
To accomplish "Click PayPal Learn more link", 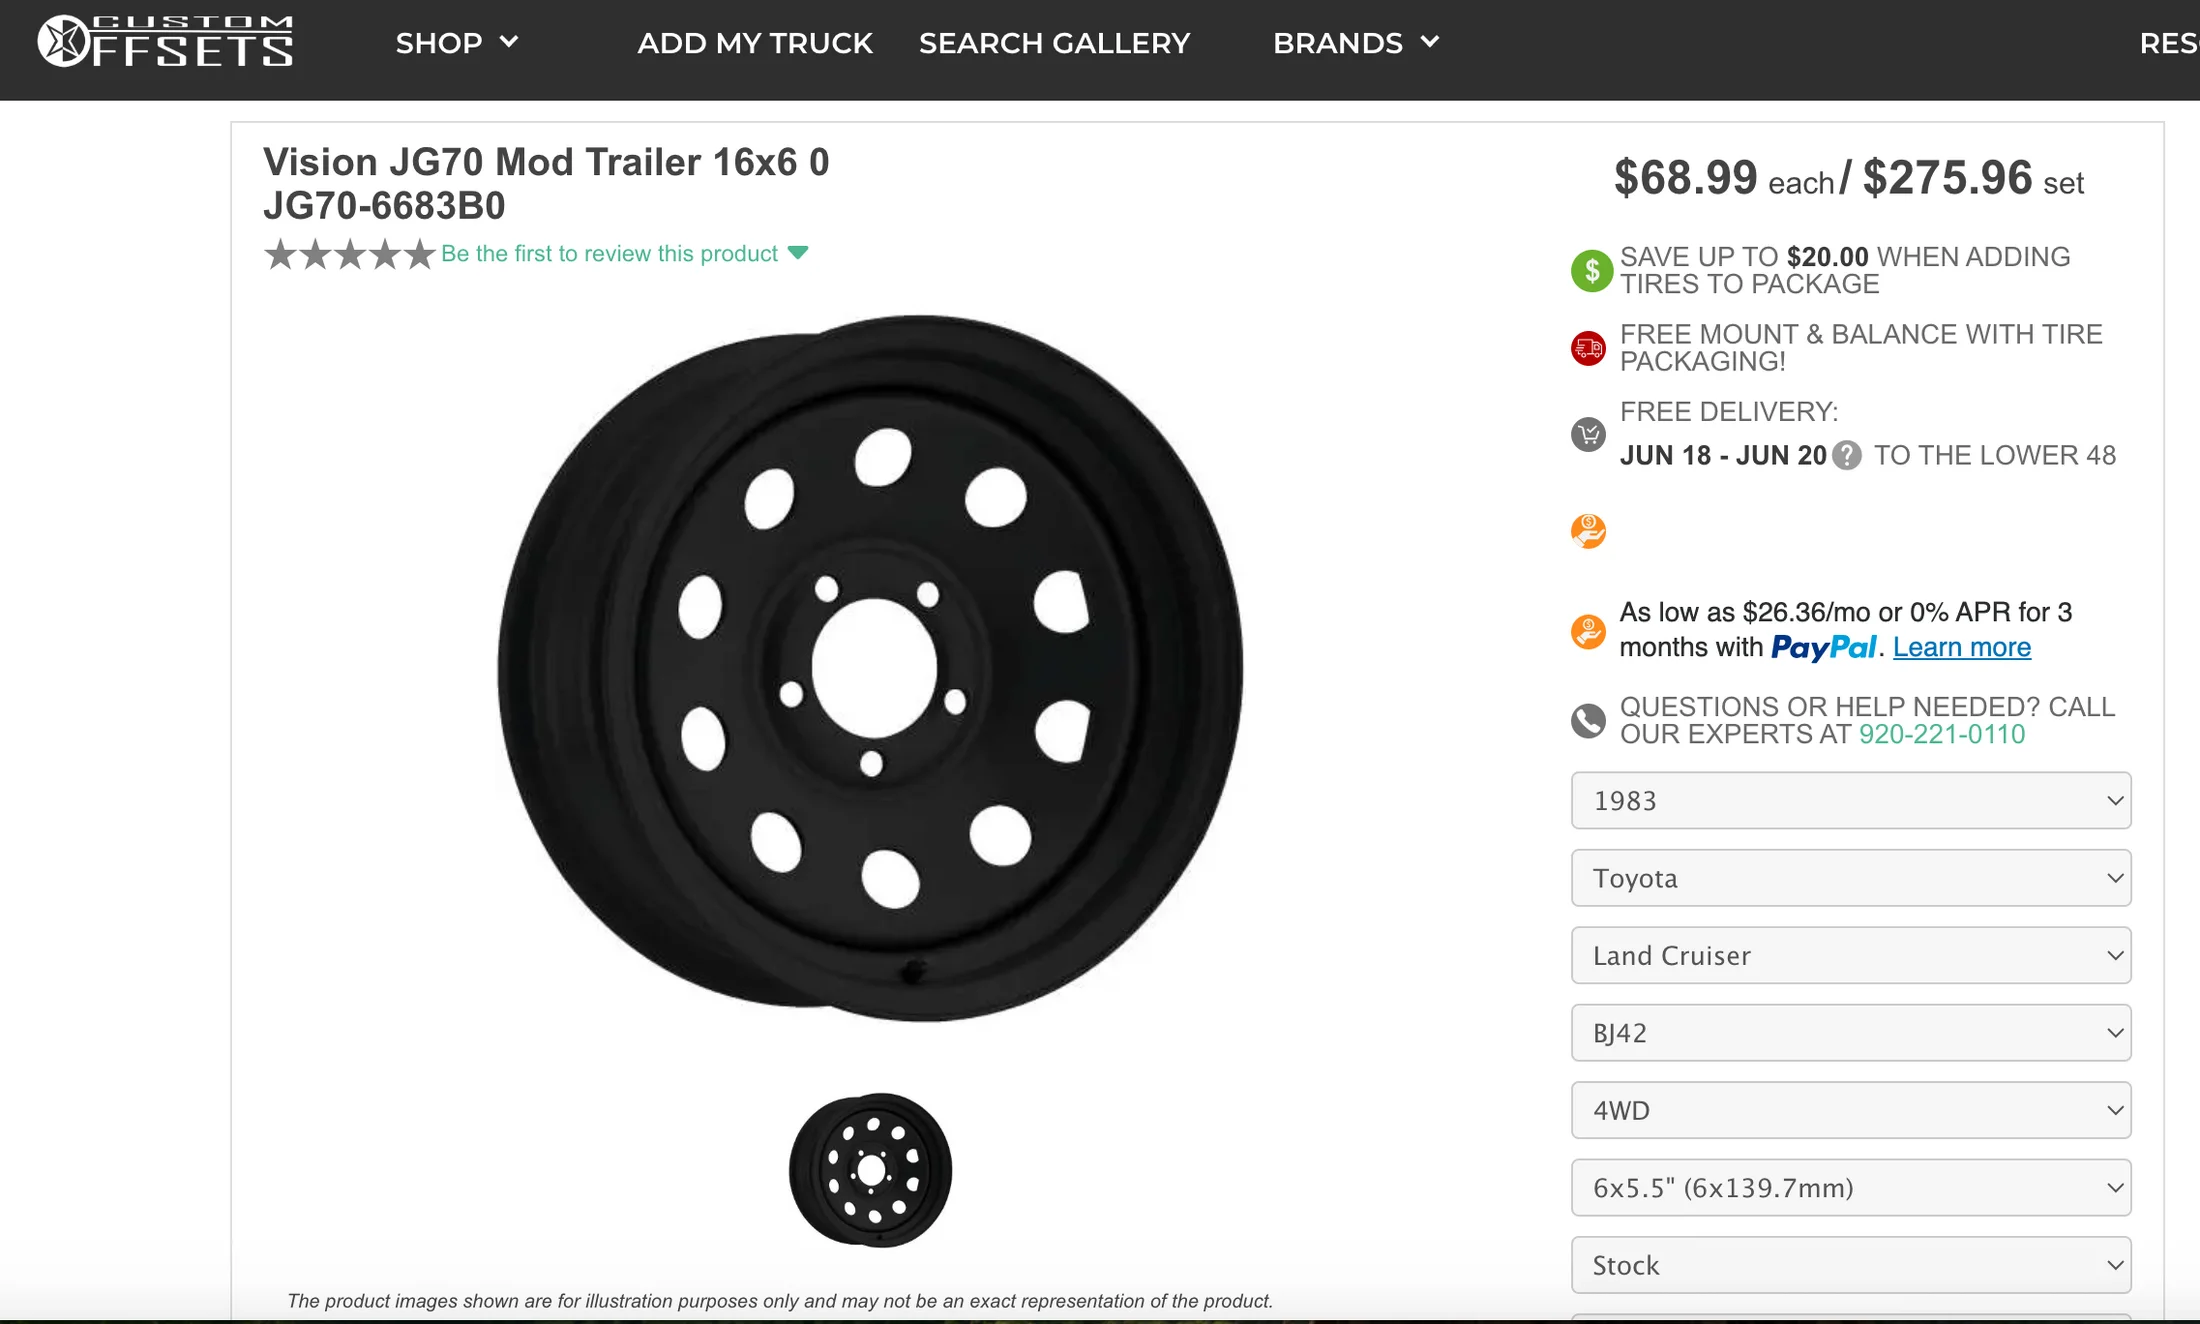I will (x=1961, y=648).
